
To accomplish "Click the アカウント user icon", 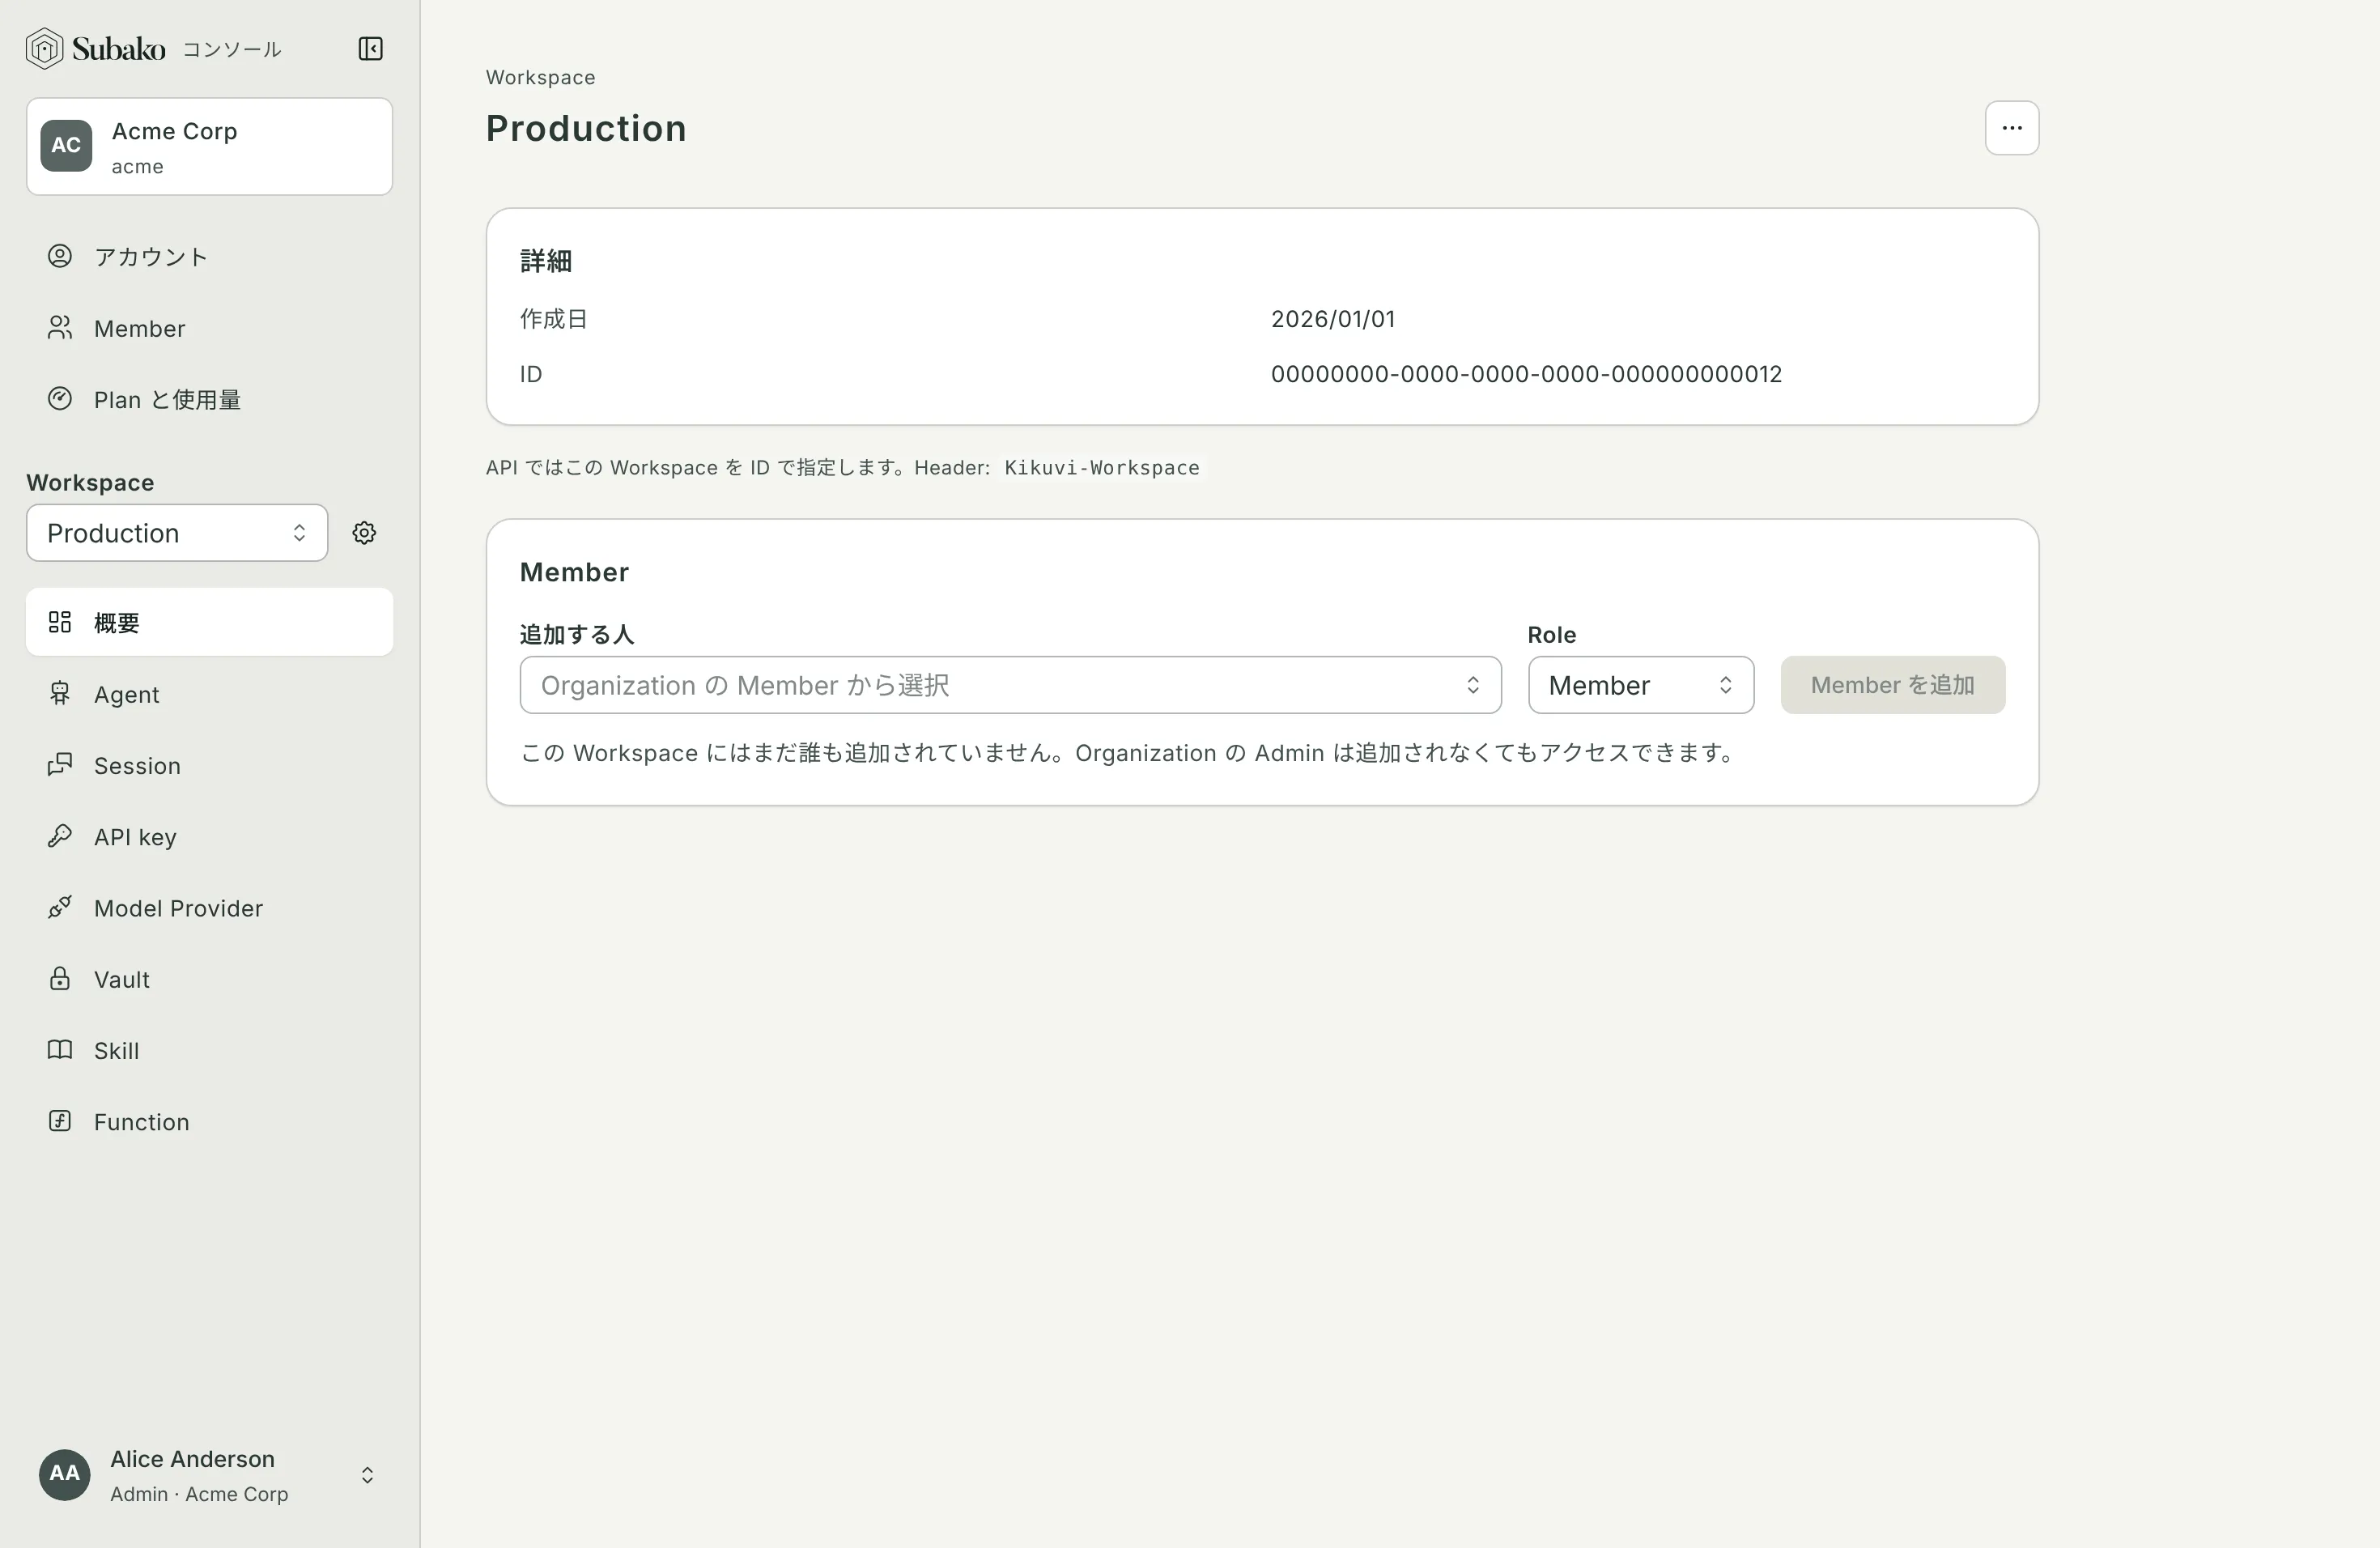I will [60, 256].
